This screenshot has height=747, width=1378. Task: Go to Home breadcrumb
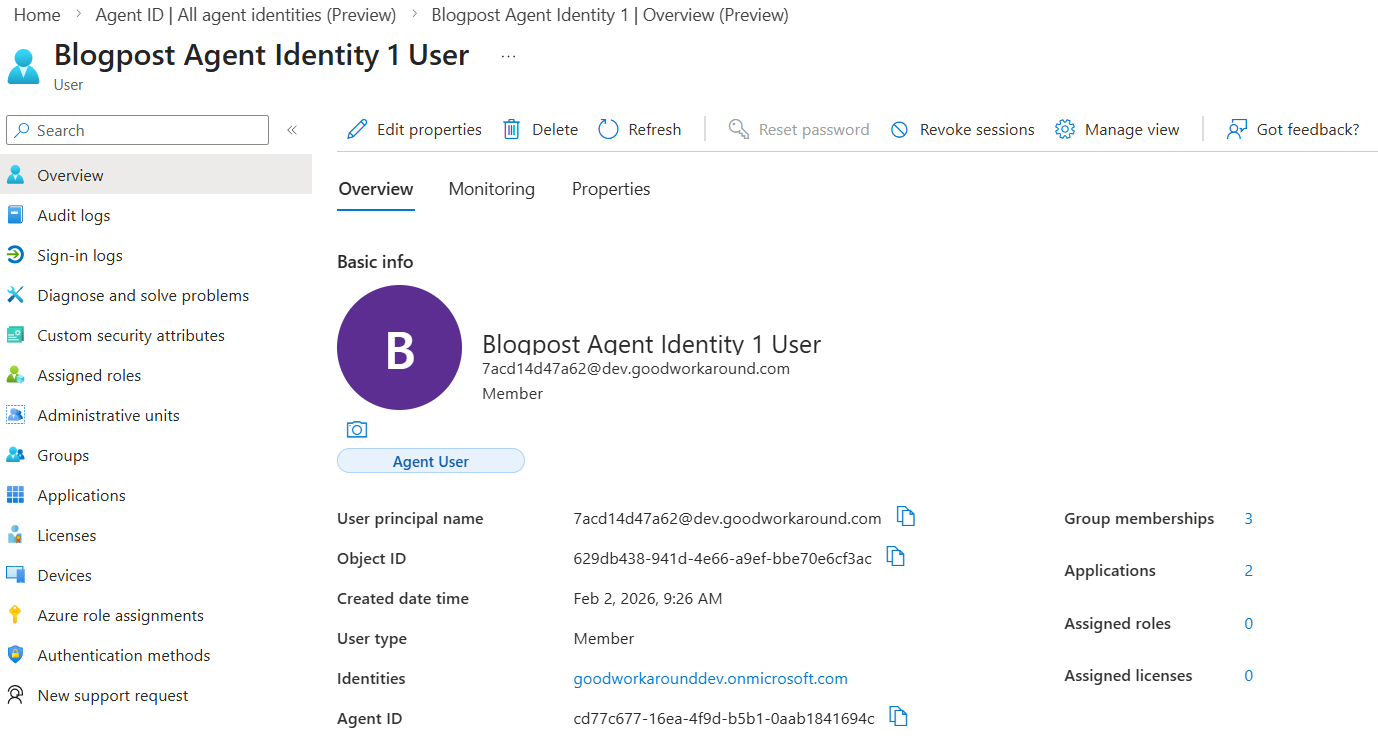click(37, 15)
